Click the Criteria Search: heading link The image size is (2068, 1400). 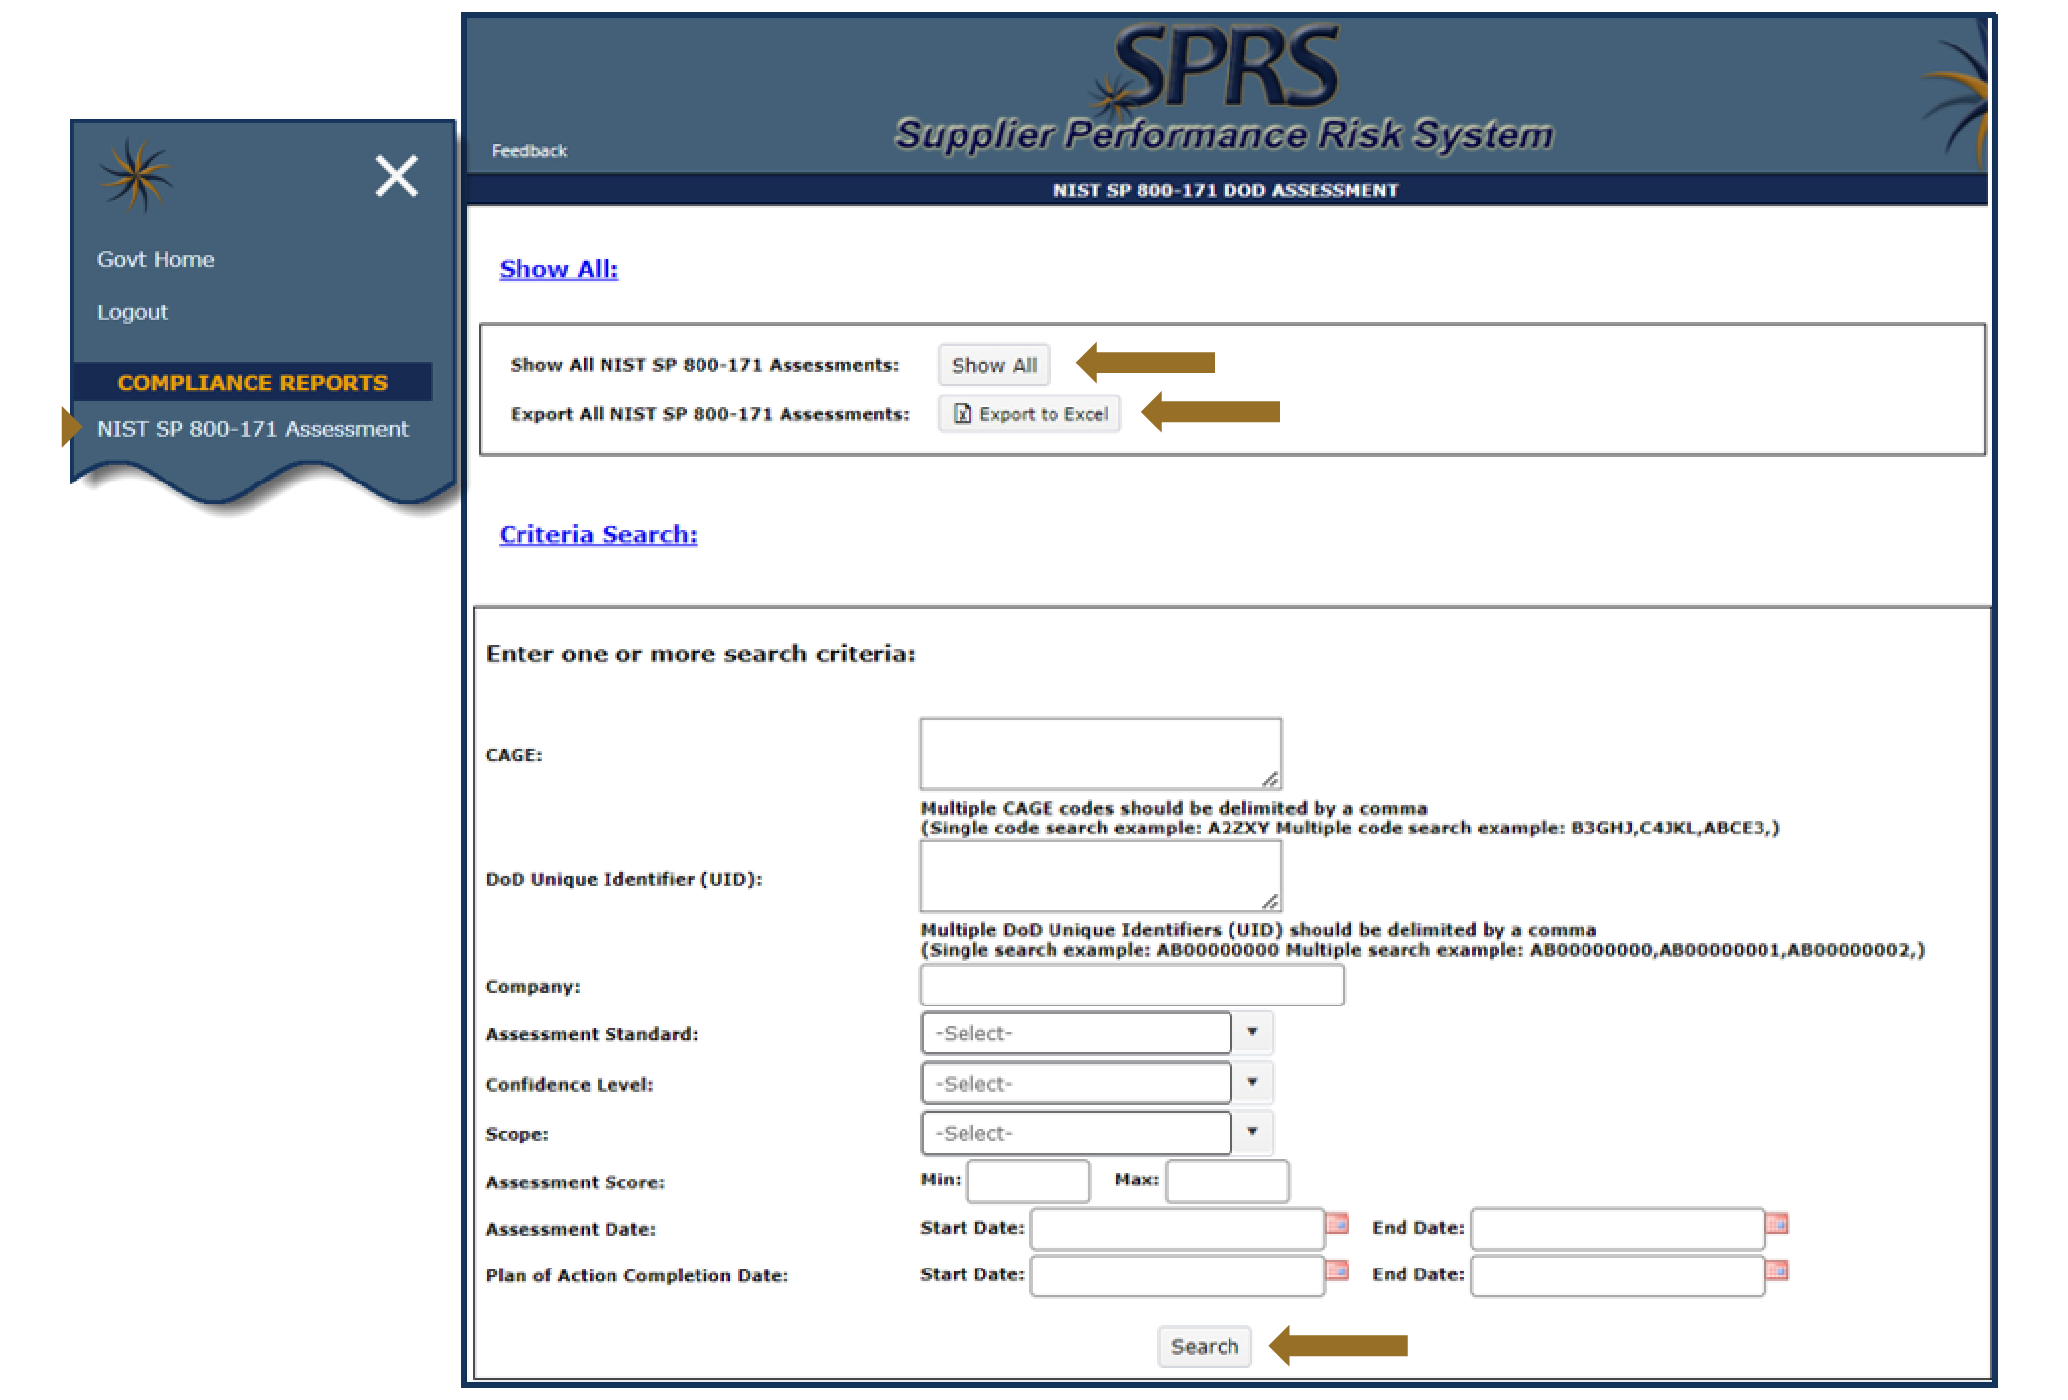coord(598,535)
